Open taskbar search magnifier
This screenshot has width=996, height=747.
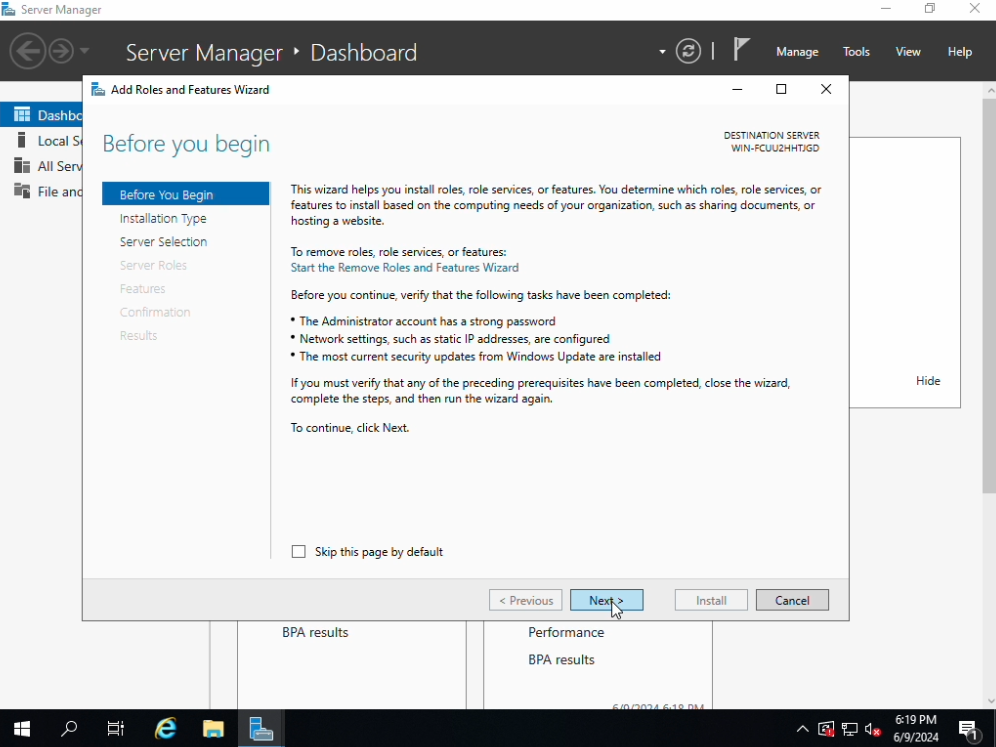pos(69,729)
